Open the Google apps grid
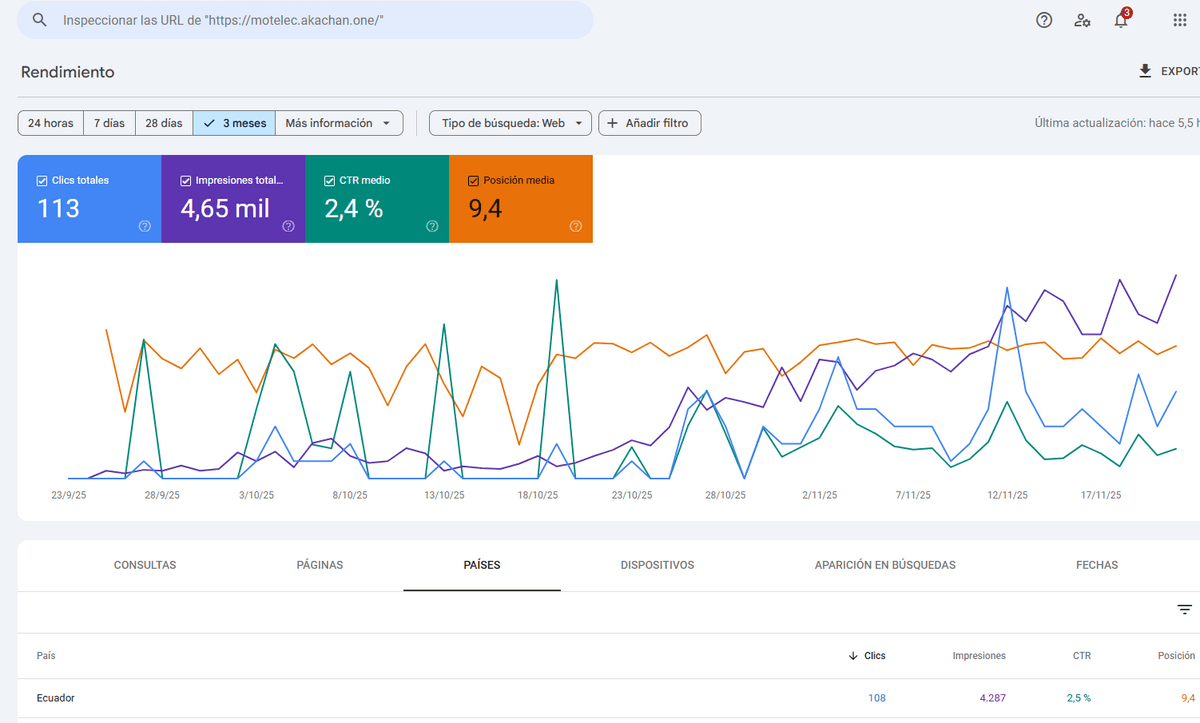 [x=1179, y=20]
